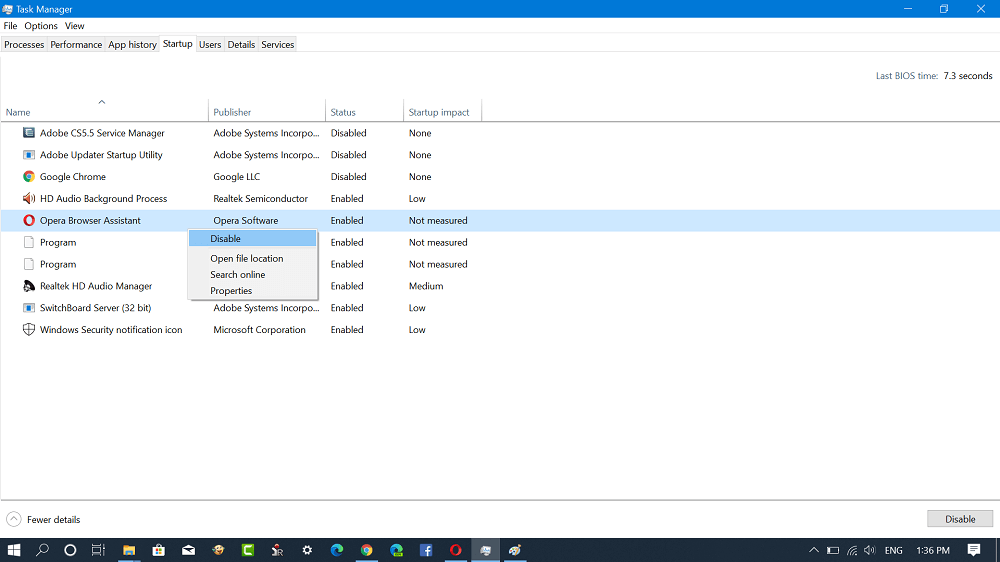Screen dimensions: 1000x562
Task: Click the Medium startup impact value
Action: pos(426,286)
